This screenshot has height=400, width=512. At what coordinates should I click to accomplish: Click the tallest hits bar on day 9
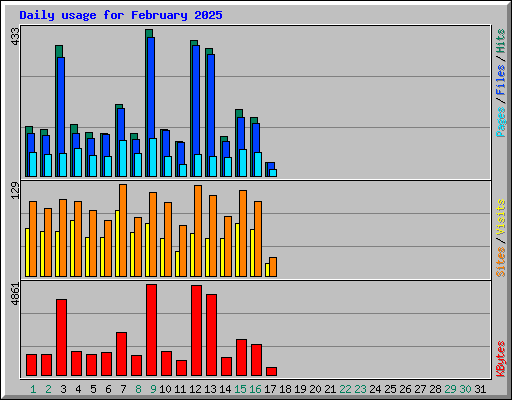click(149, 103)
